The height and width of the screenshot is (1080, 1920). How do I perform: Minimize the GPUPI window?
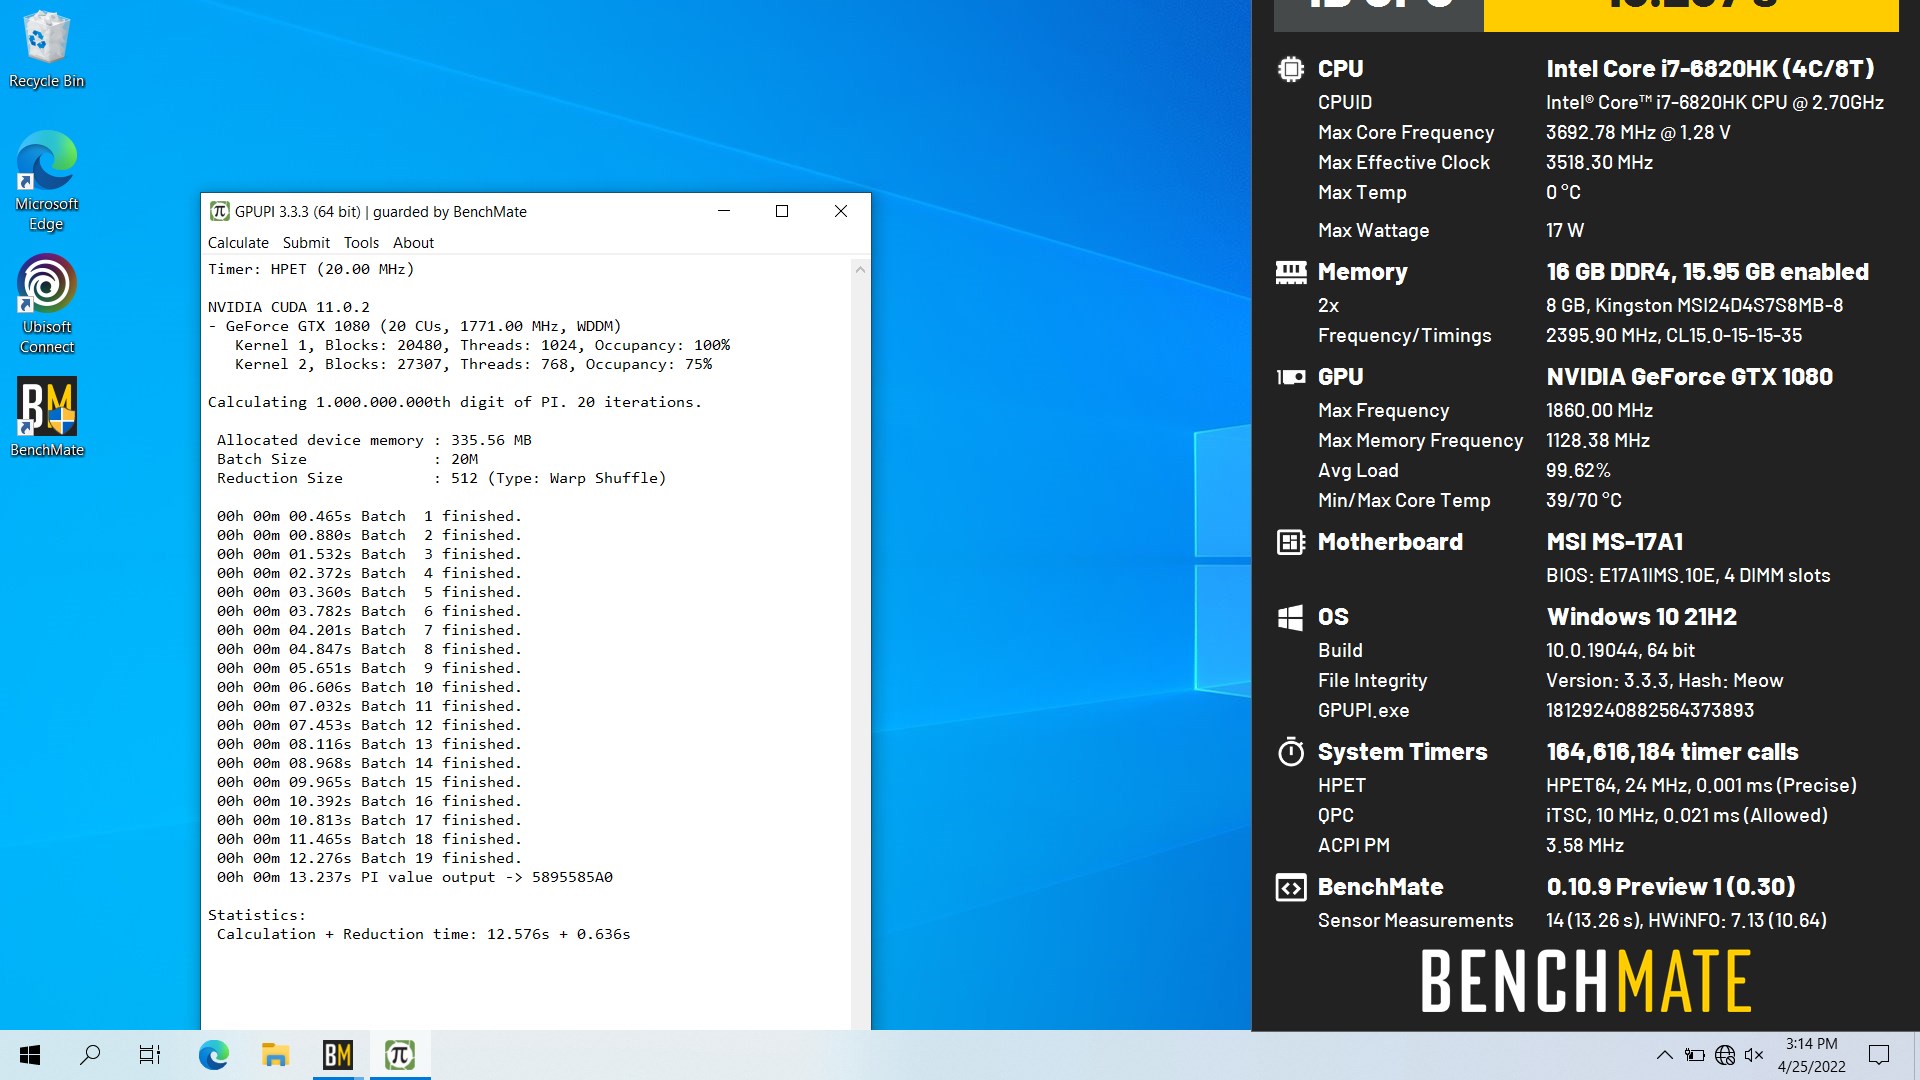pyautogui.click(x=724, y=211)
